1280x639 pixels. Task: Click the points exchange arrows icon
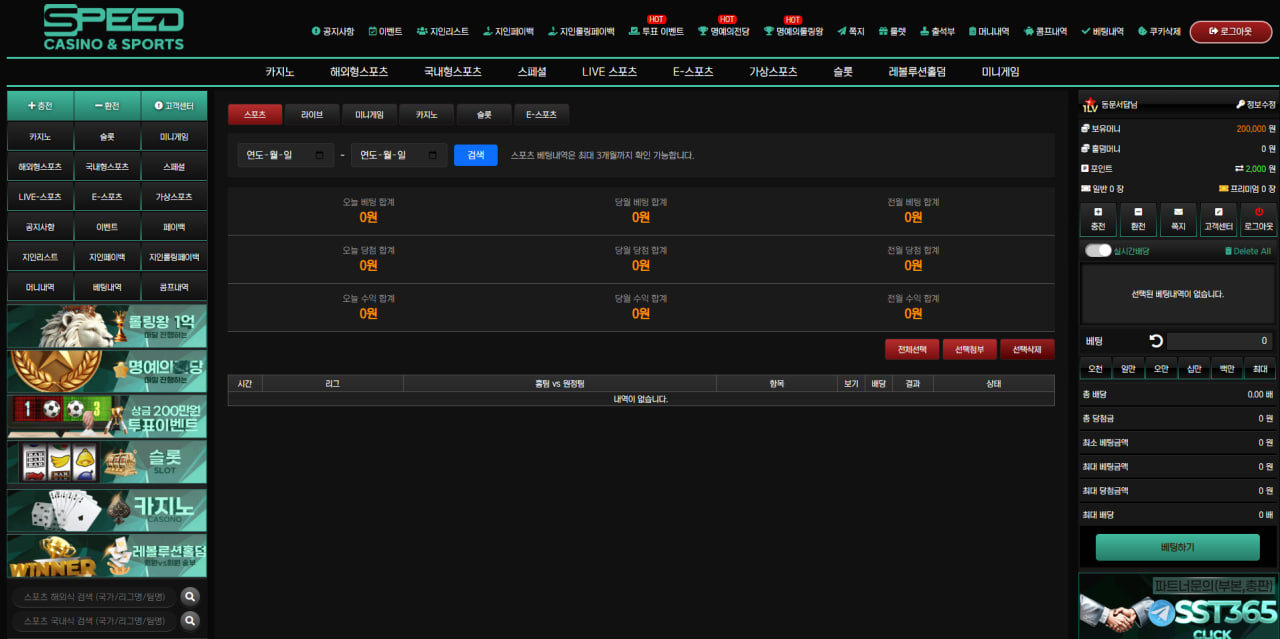(x=1239, y=169)
